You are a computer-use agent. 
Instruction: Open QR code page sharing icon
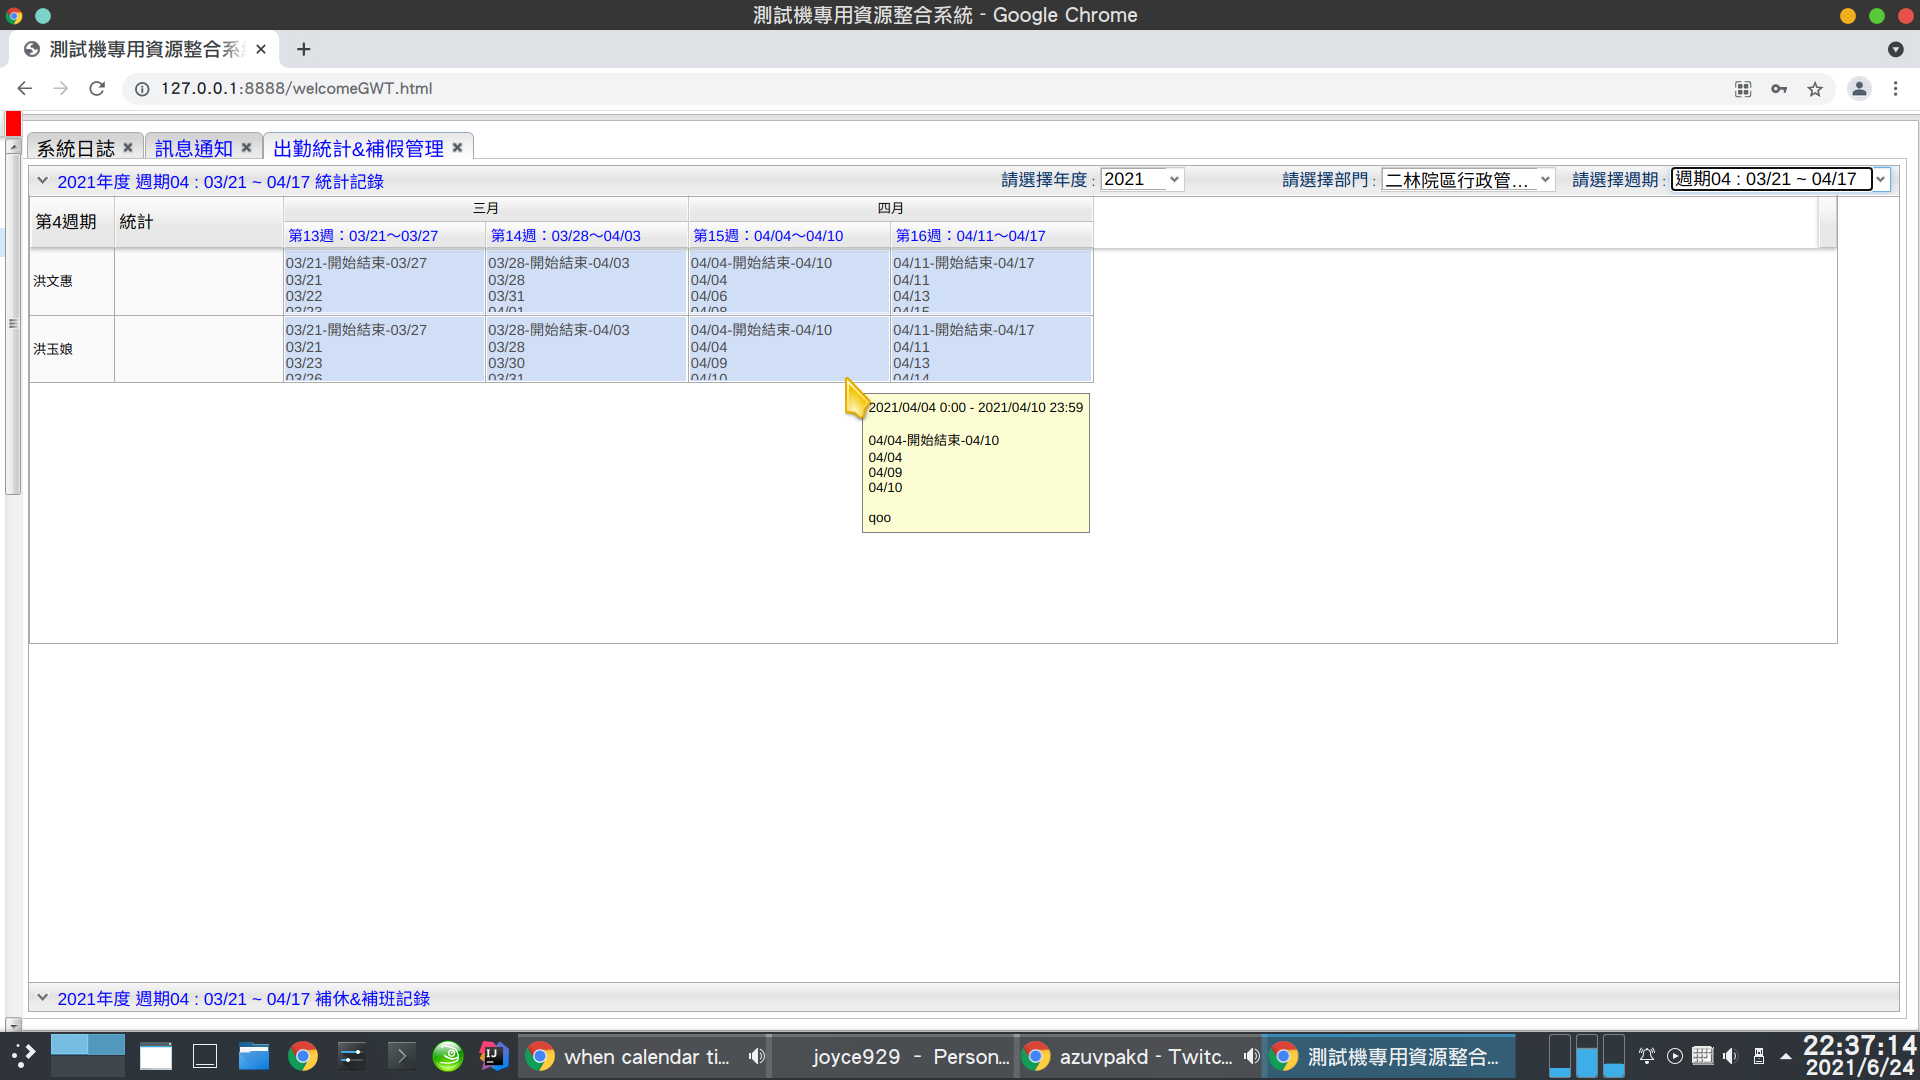click(1743, 89)
